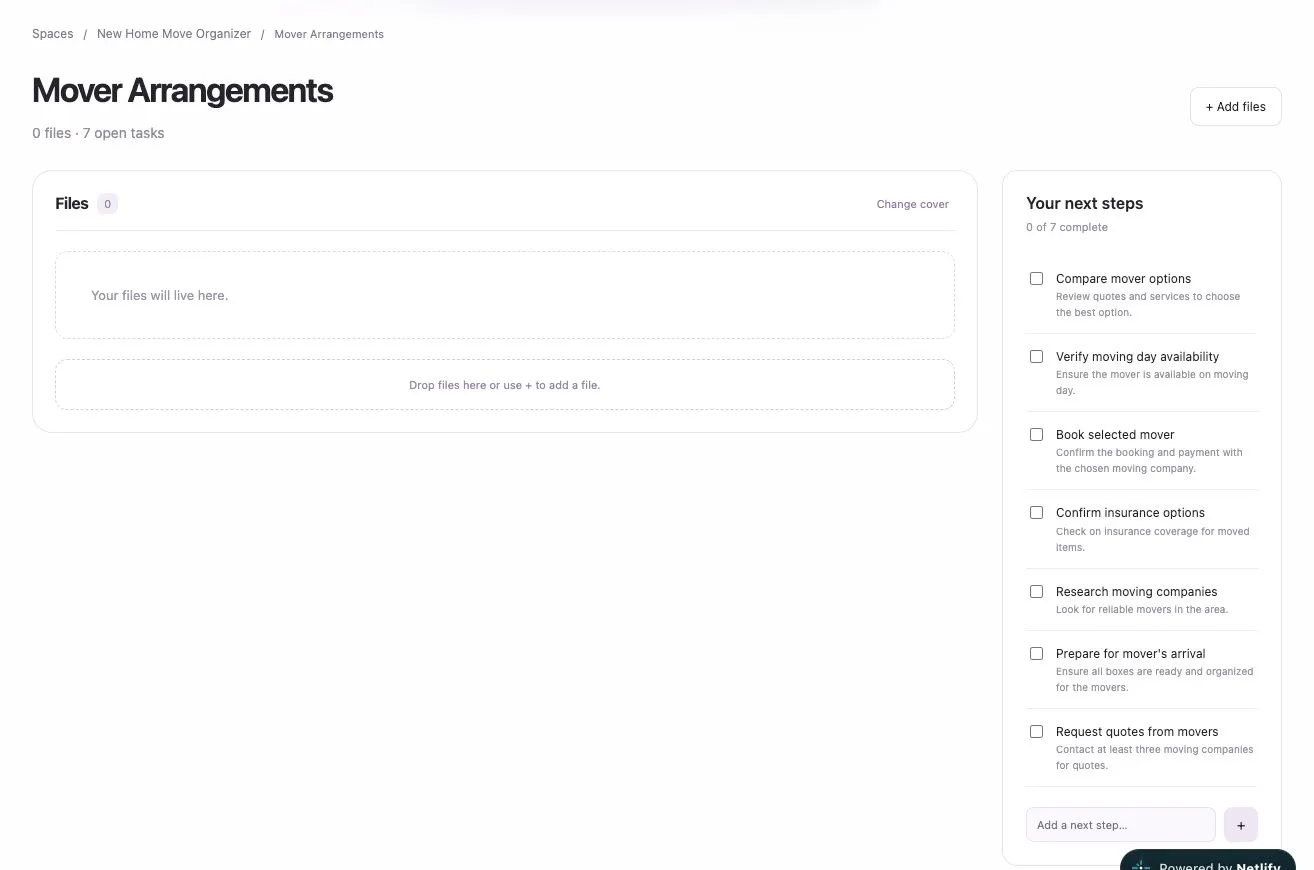1314x870 pixels.
Task: Click 'Check on insurance coverage' description text
Action: pyautogui.click(x=1152, y=540)
